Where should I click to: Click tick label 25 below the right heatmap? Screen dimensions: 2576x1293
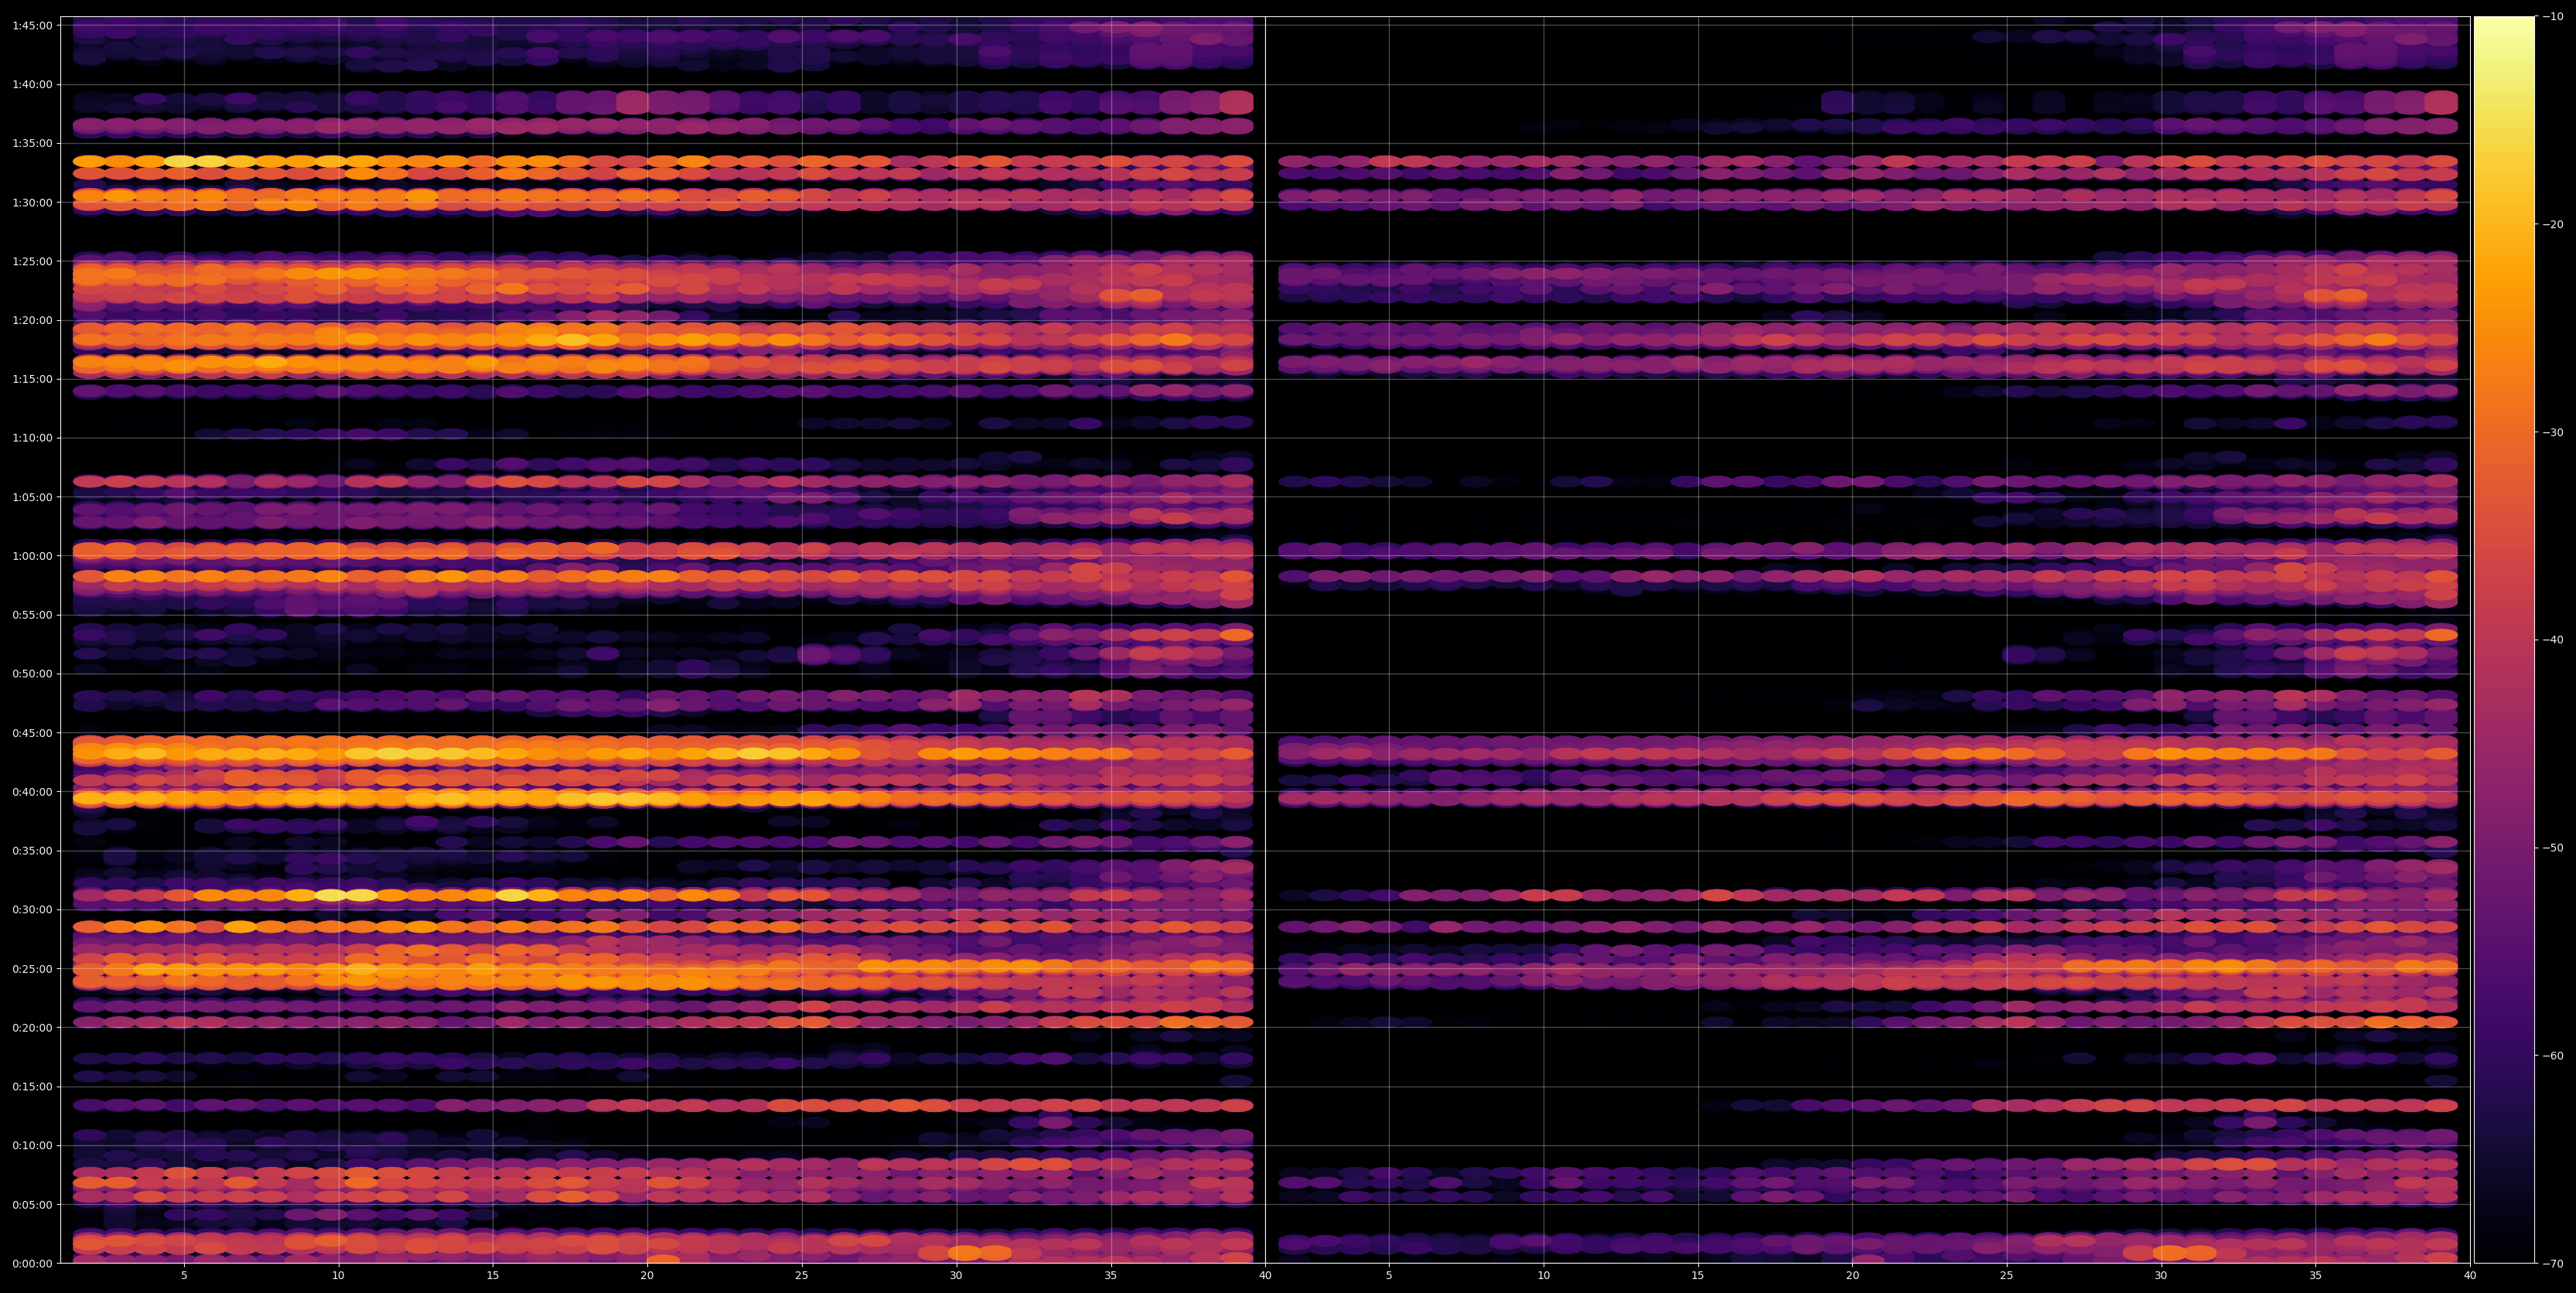point(2007,1275)
